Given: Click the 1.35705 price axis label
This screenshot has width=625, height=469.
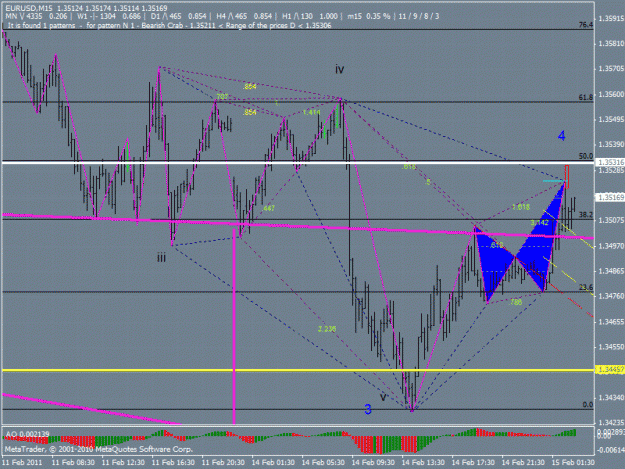Looking at the screenshot, I should (611, 69).
